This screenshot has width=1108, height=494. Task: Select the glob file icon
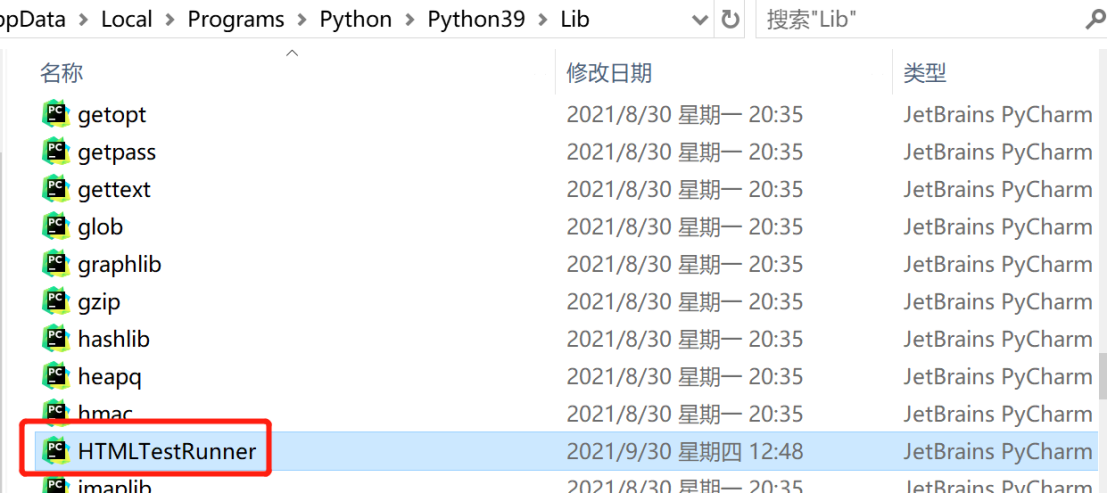[57, 226]
